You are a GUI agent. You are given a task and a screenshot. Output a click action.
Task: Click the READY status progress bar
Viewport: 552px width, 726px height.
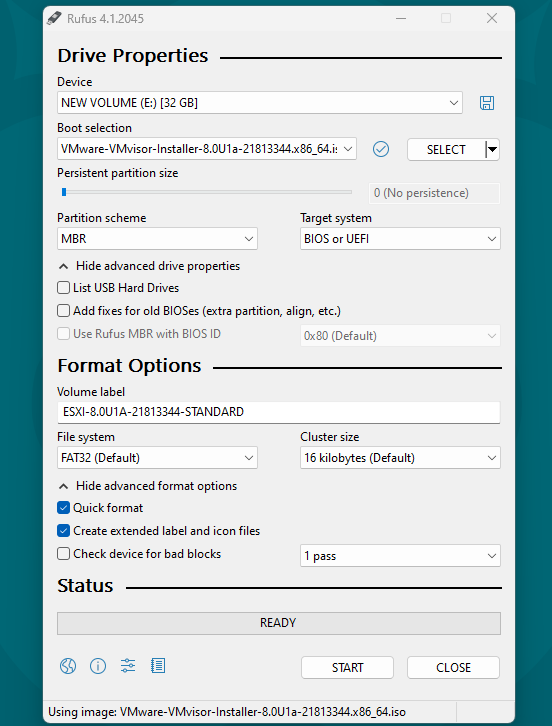[x=279, y=623]
